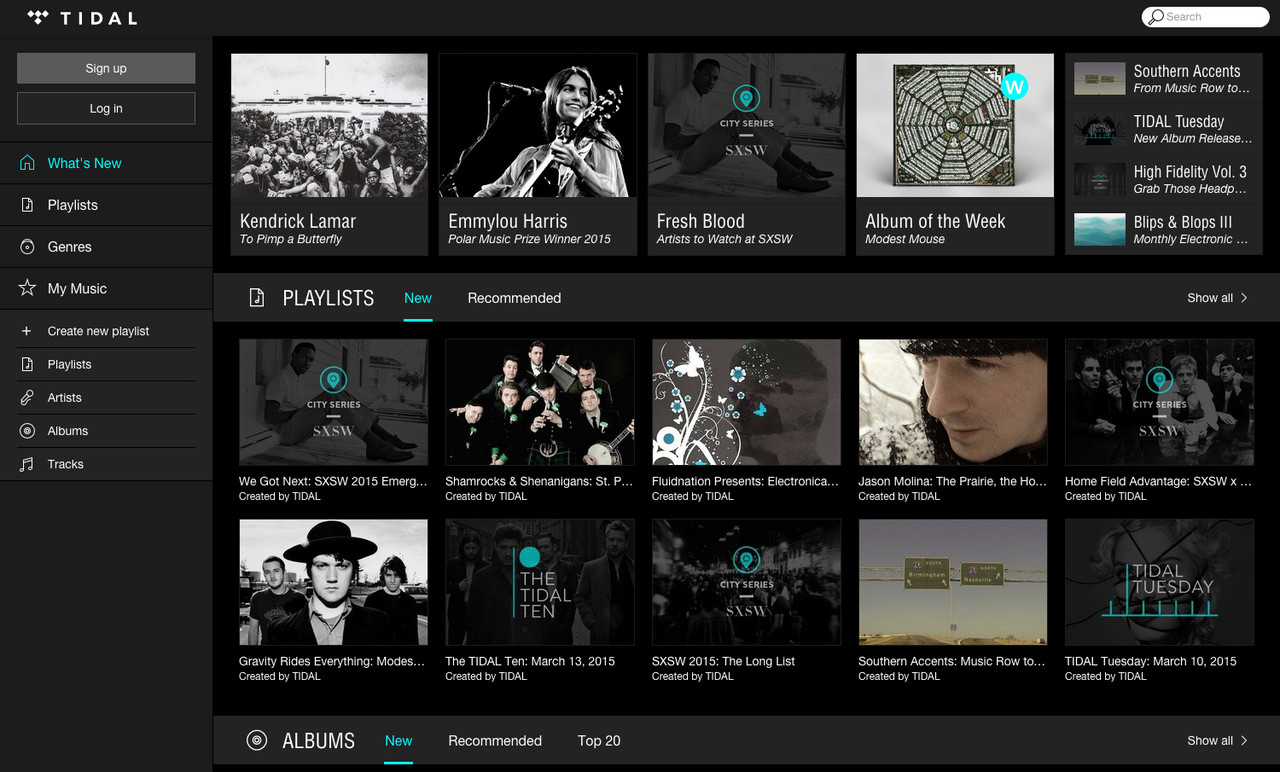Click the search magnifier icon
1280x772 pixels.
coord(1158,16)
